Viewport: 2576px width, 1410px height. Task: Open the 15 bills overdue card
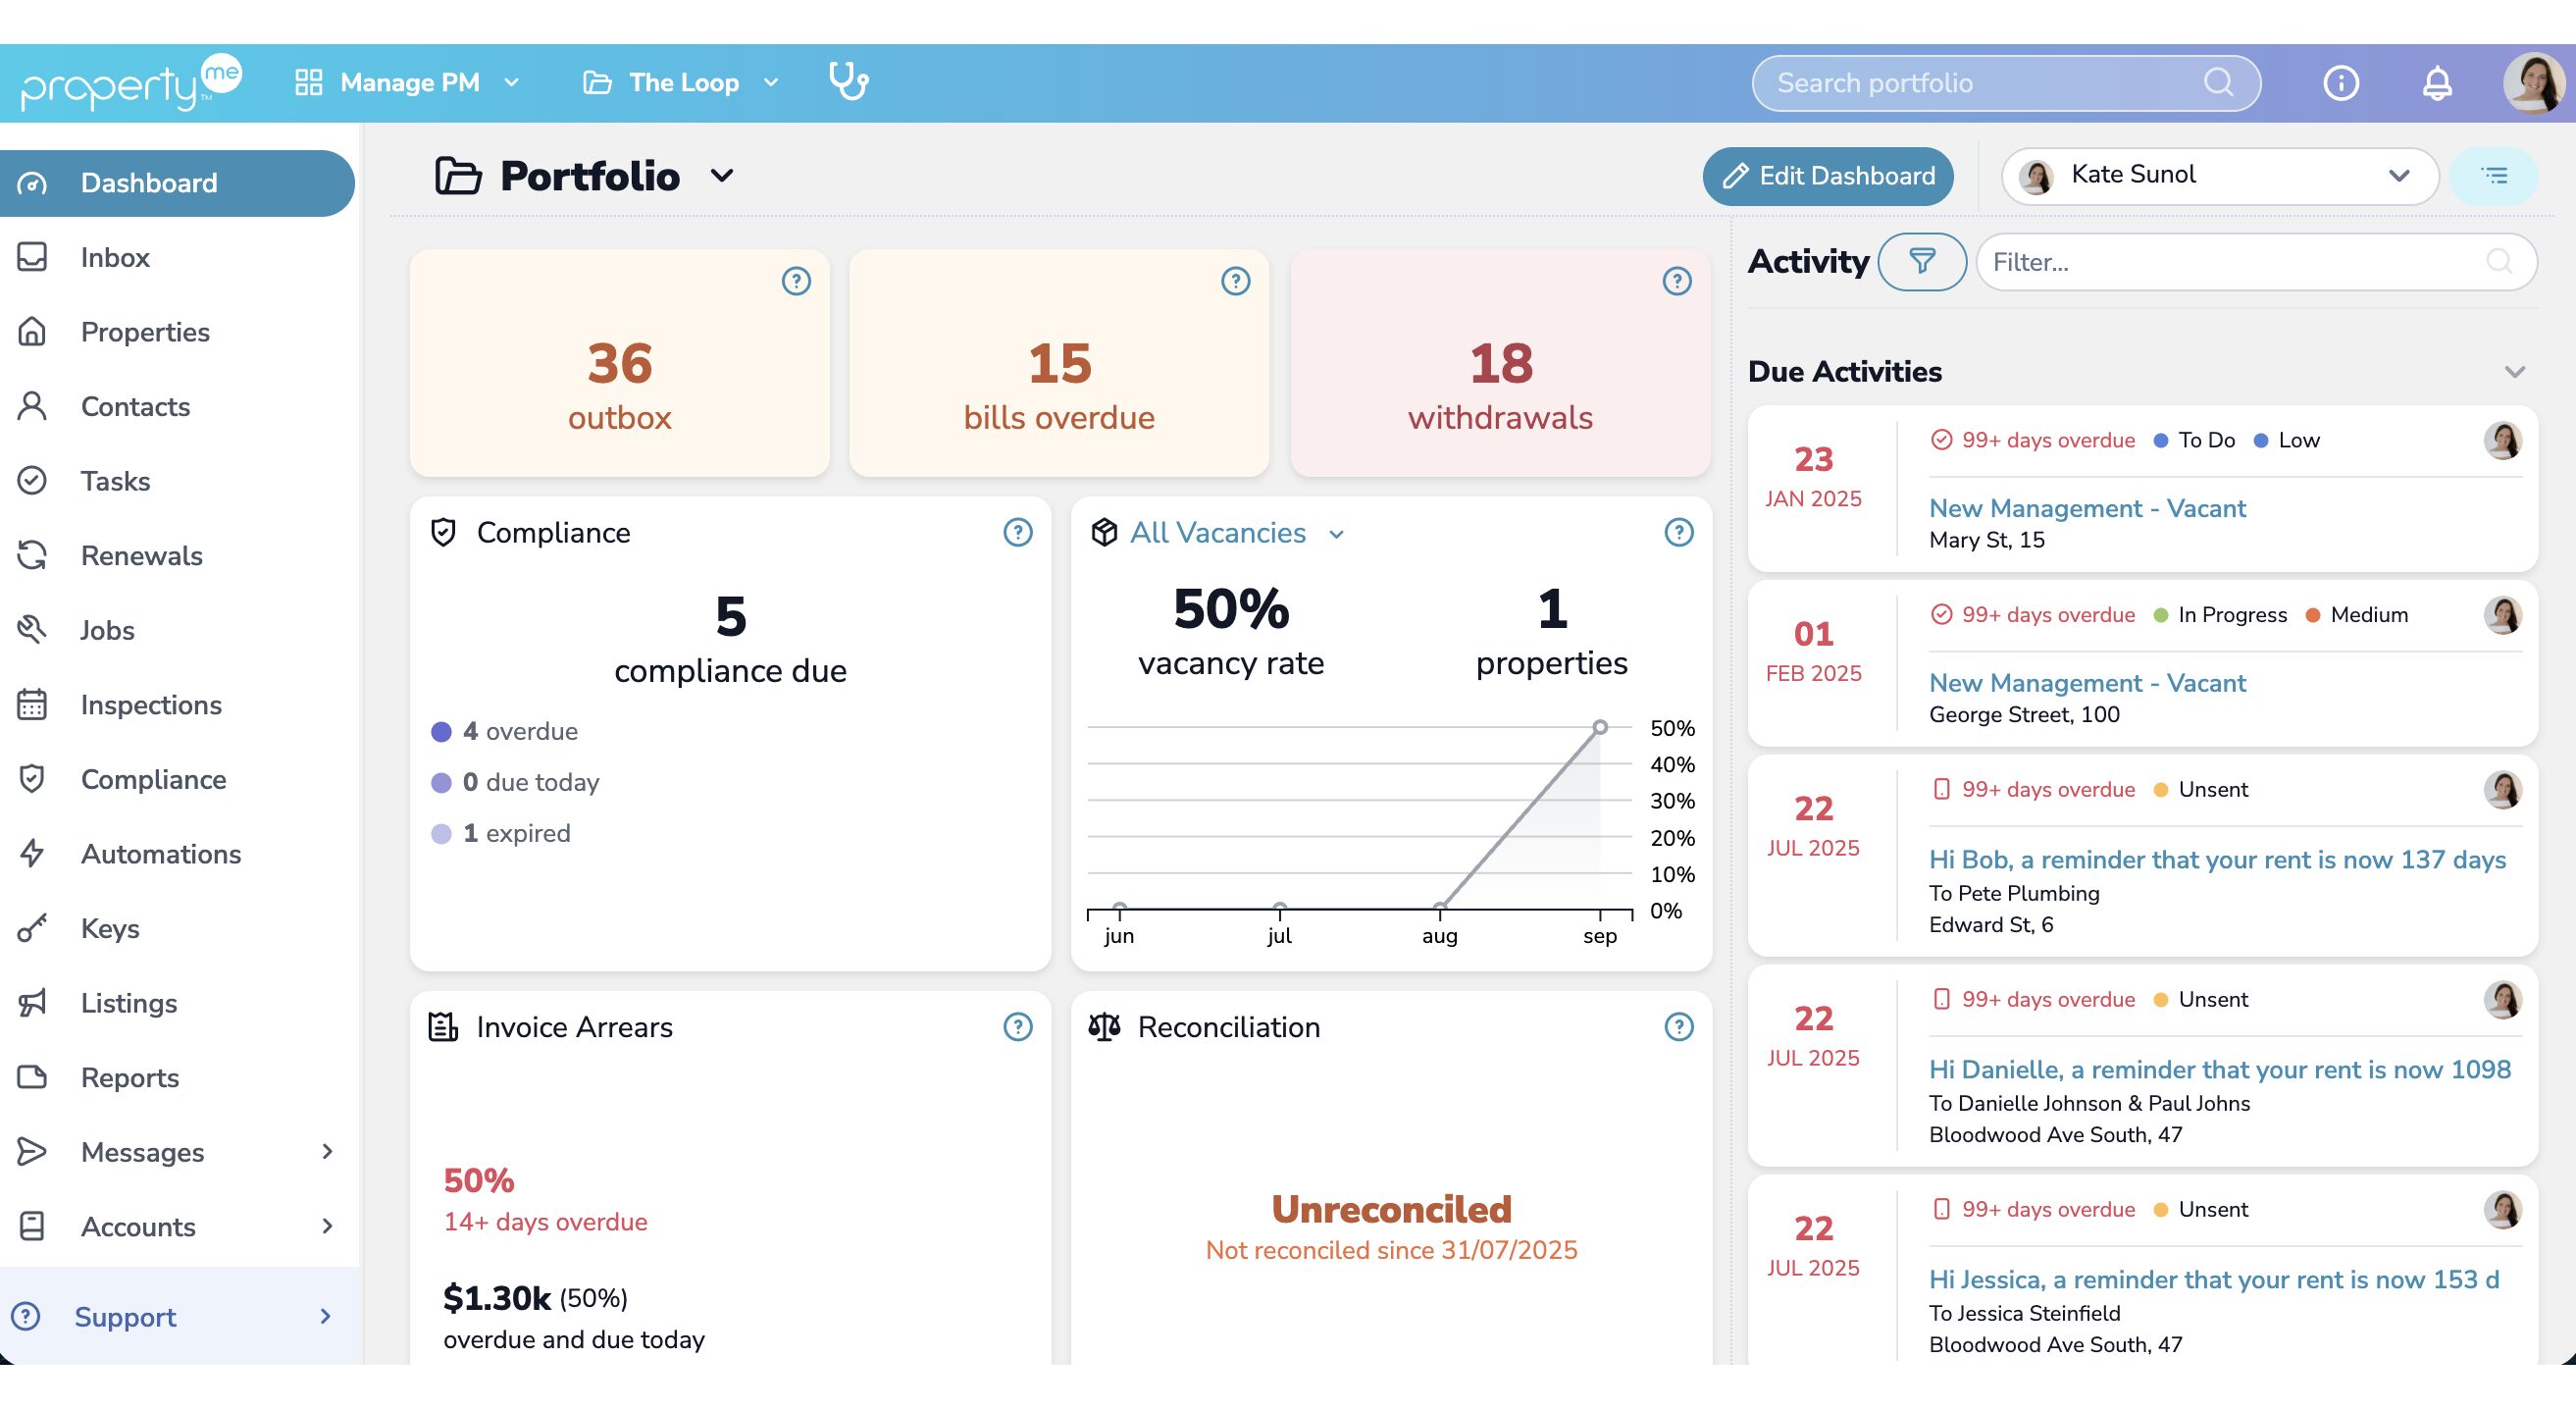1059,363
